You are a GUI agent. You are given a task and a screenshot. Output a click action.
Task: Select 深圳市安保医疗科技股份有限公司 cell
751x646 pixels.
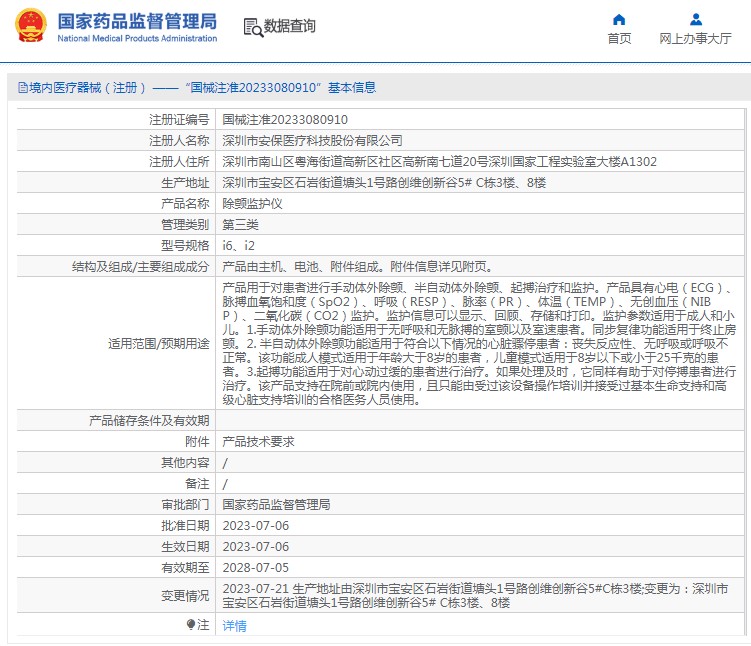coord(312,140)
